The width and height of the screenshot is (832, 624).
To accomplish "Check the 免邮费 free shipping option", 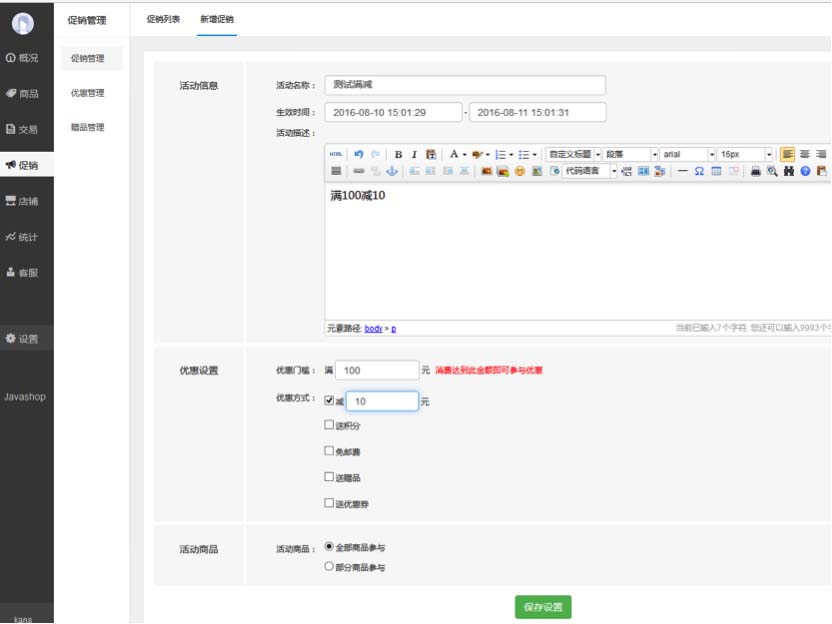I will point(330,451).
